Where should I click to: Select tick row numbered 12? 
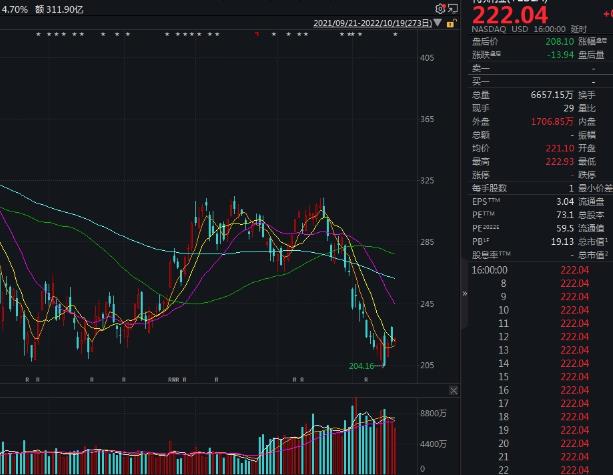tap(540, 337)
